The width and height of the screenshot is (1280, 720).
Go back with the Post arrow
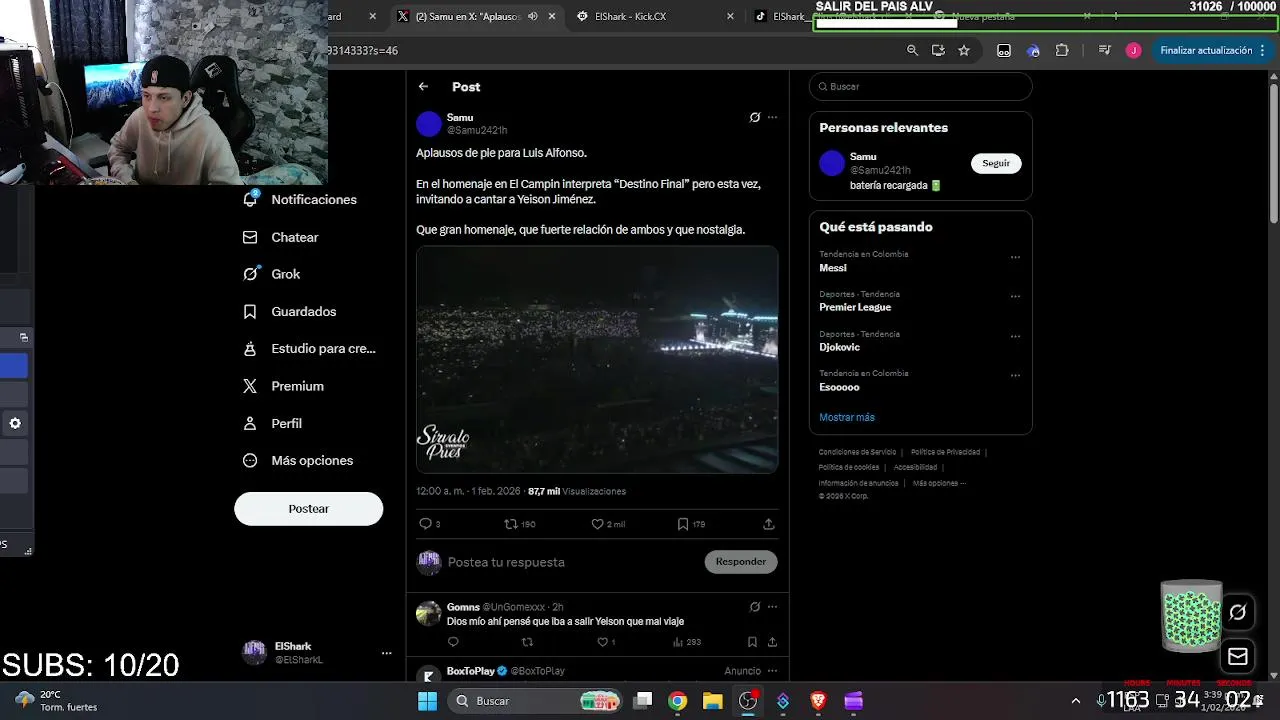pos(424,87)
